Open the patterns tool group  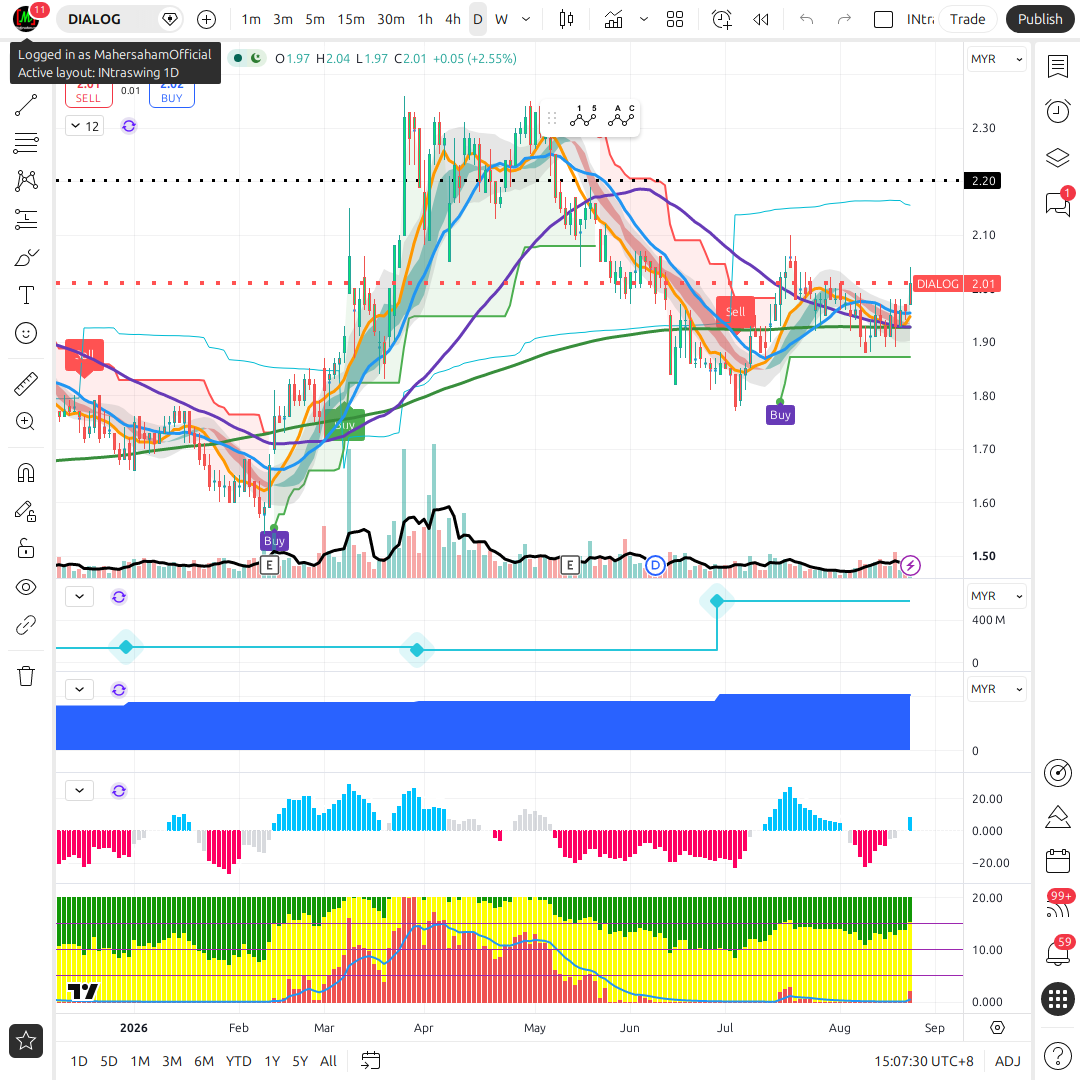pyautogui.click(x=25, y=181)
